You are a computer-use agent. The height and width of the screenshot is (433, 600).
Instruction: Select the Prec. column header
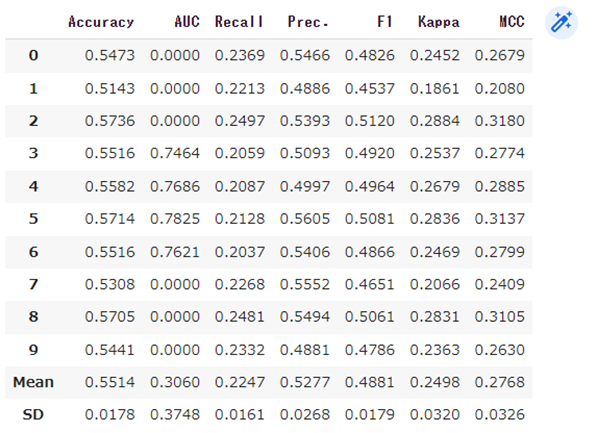[308, 22]
